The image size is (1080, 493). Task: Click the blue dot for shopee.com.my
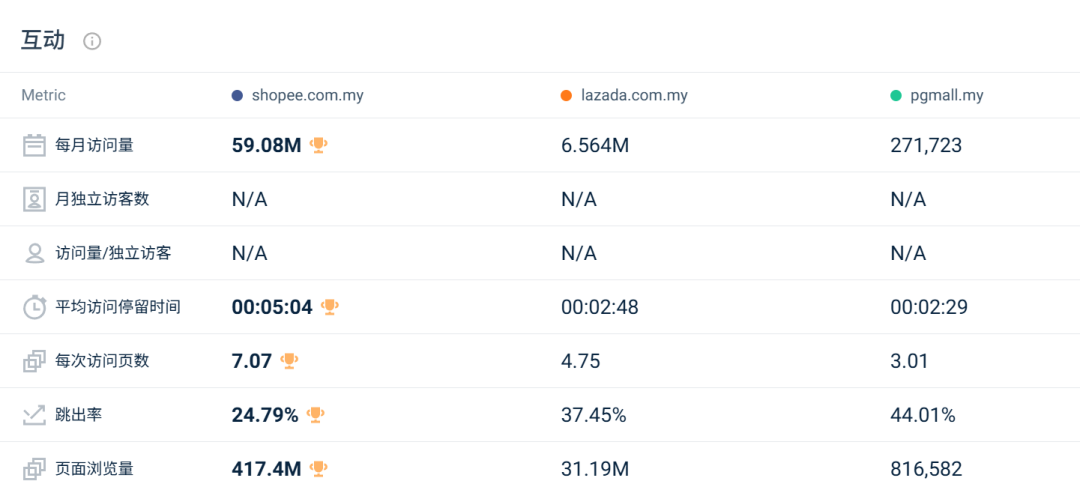click(x=237, y=96)
